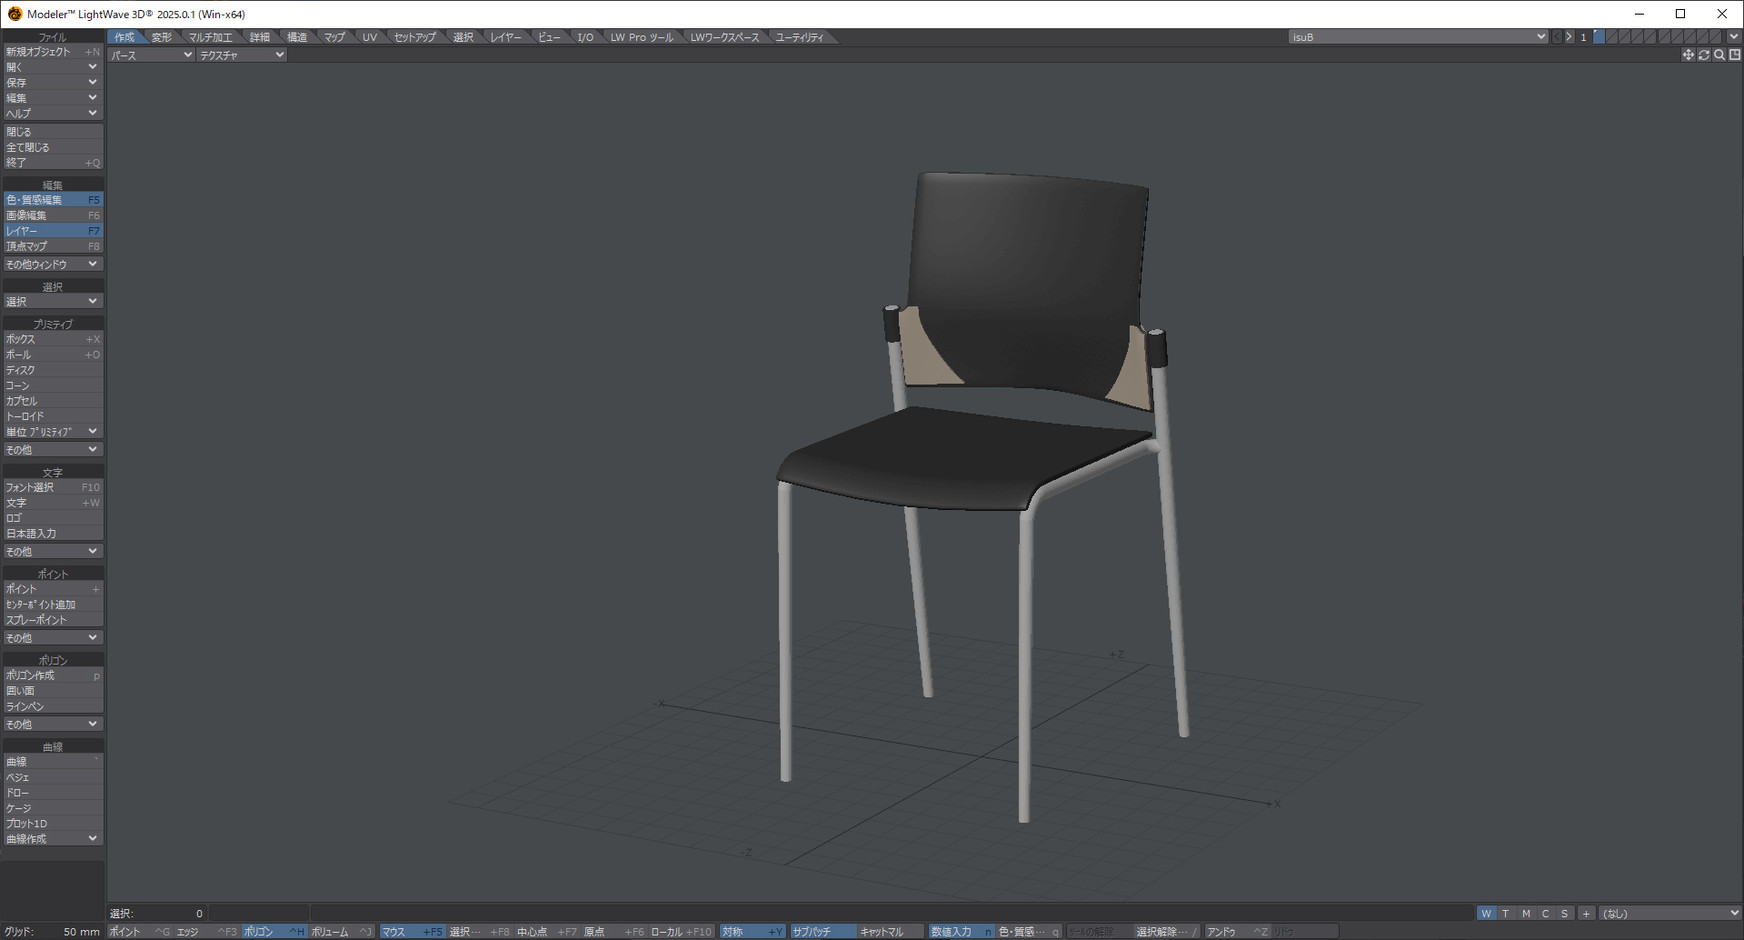This screenshot has width=1744, height=940.
Task: Open the (なし) vertex map dropdown
Action: (x=1670, y=913)
